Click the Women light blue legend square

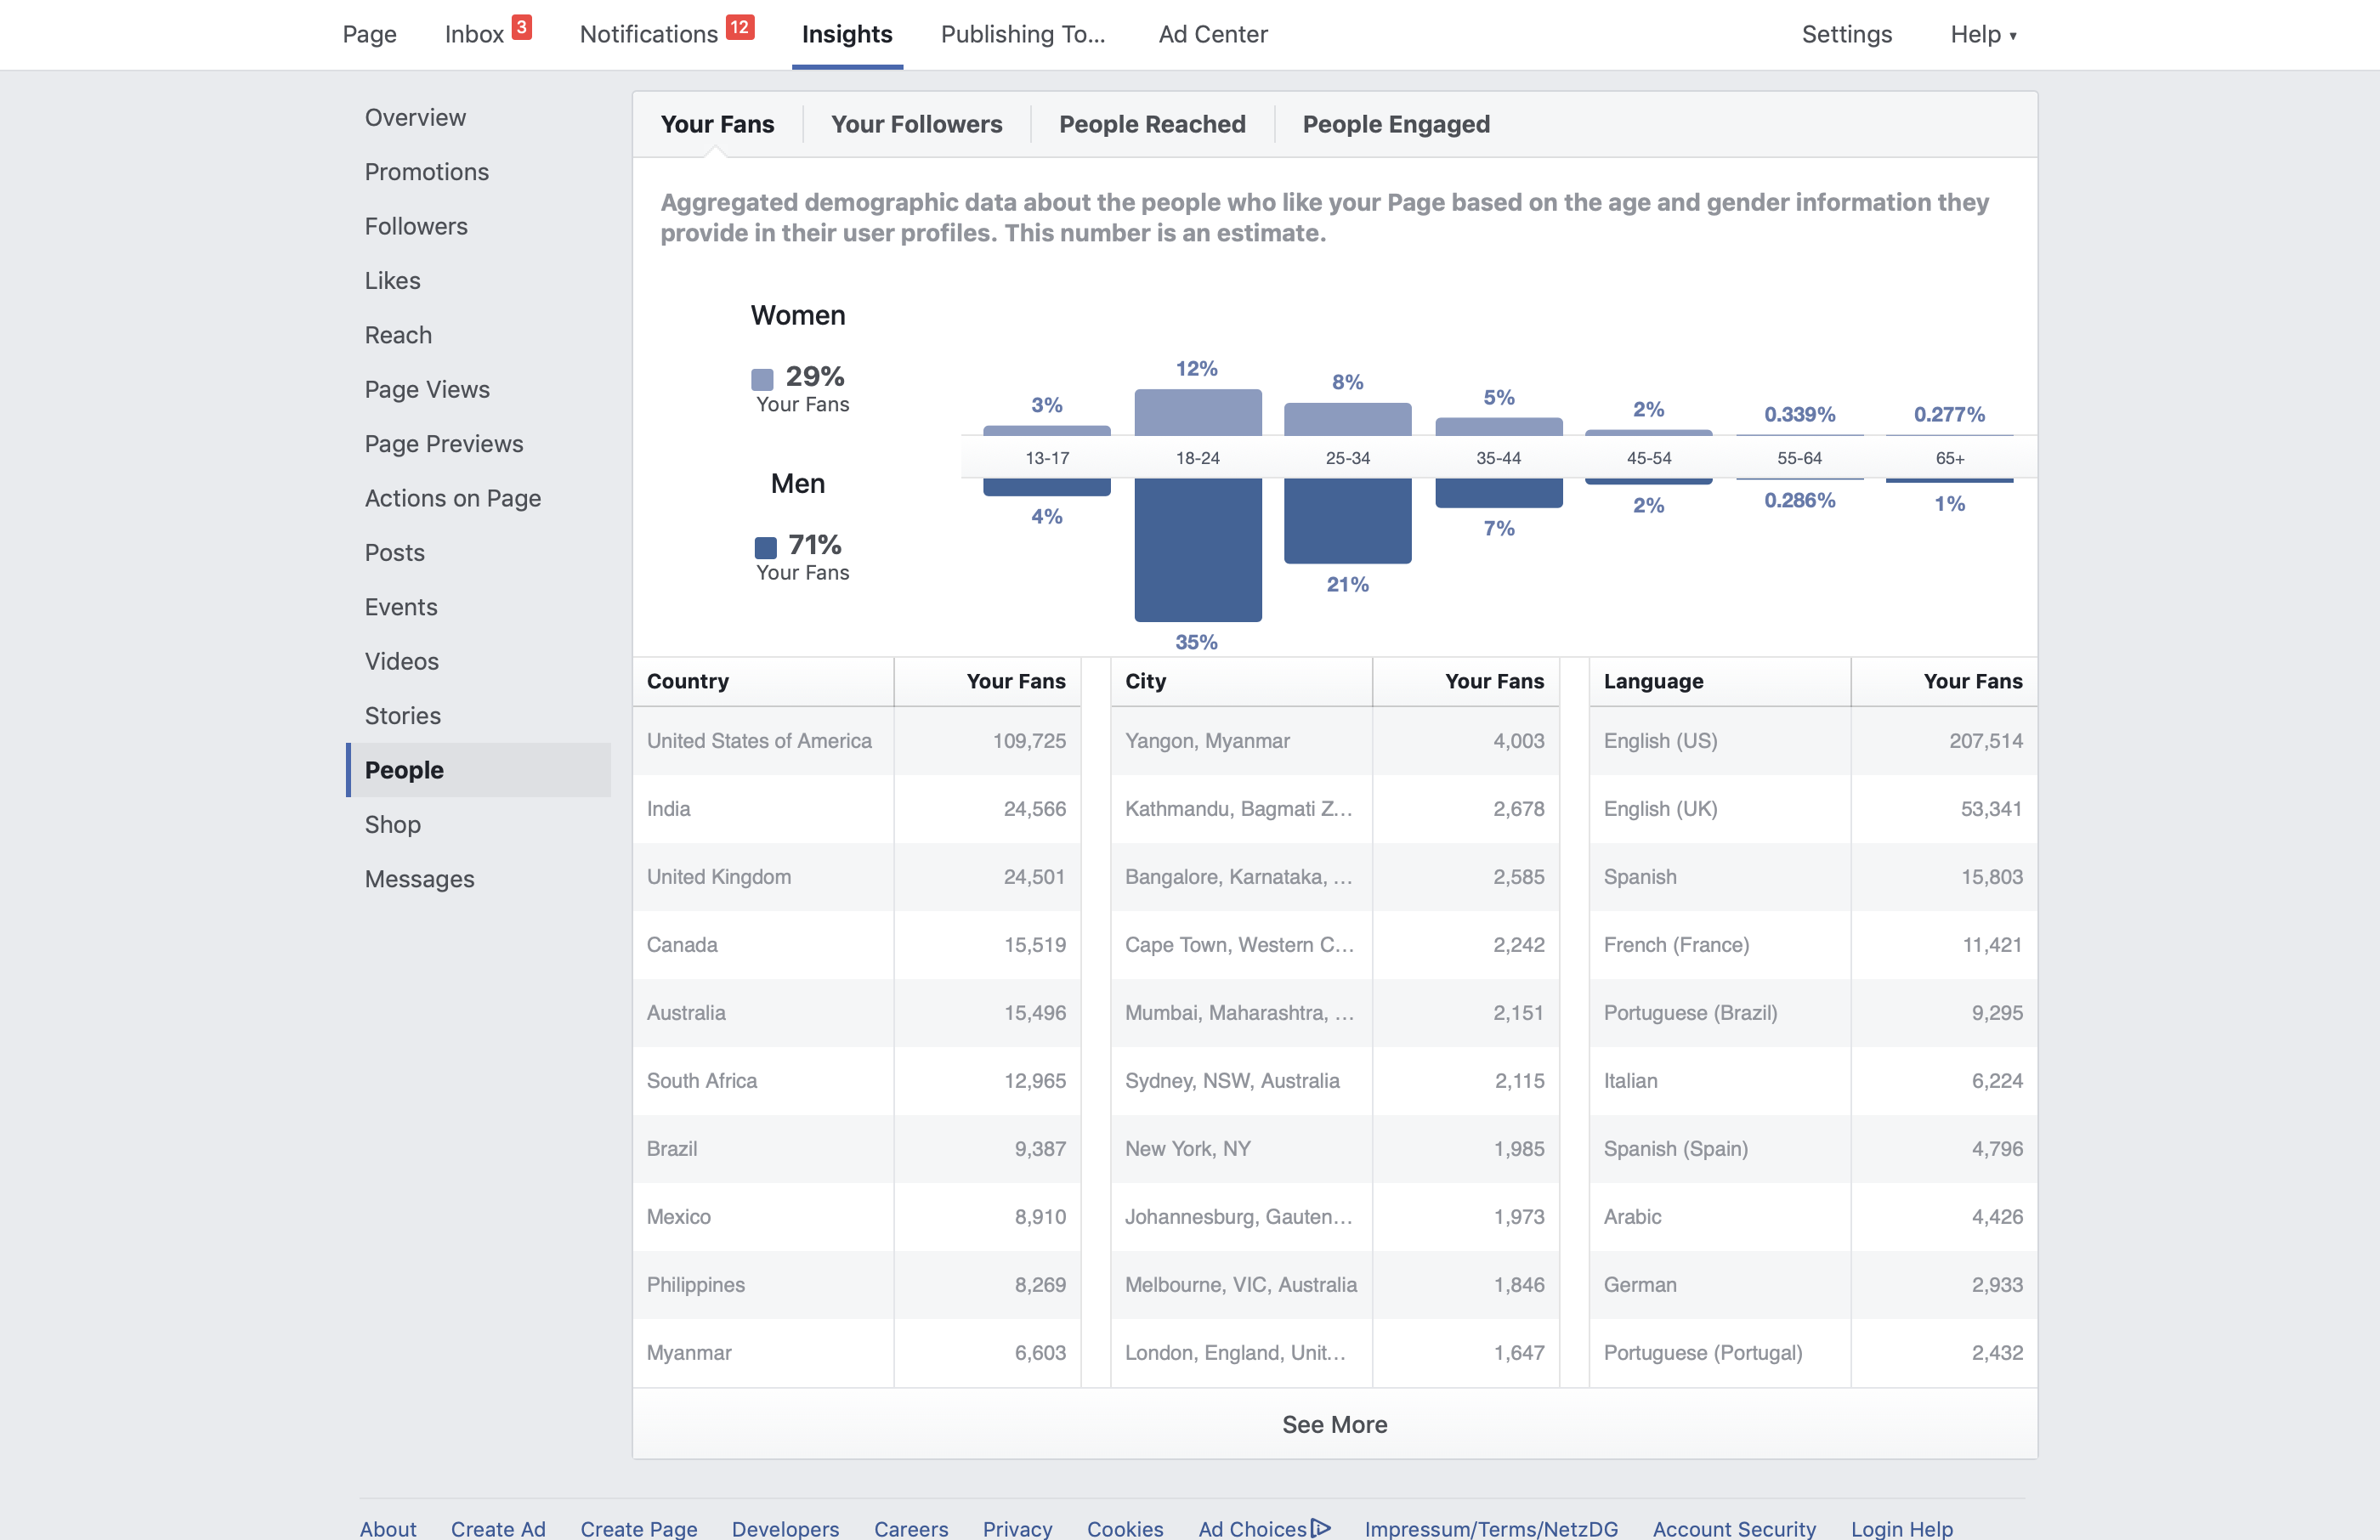coord(762,379)
